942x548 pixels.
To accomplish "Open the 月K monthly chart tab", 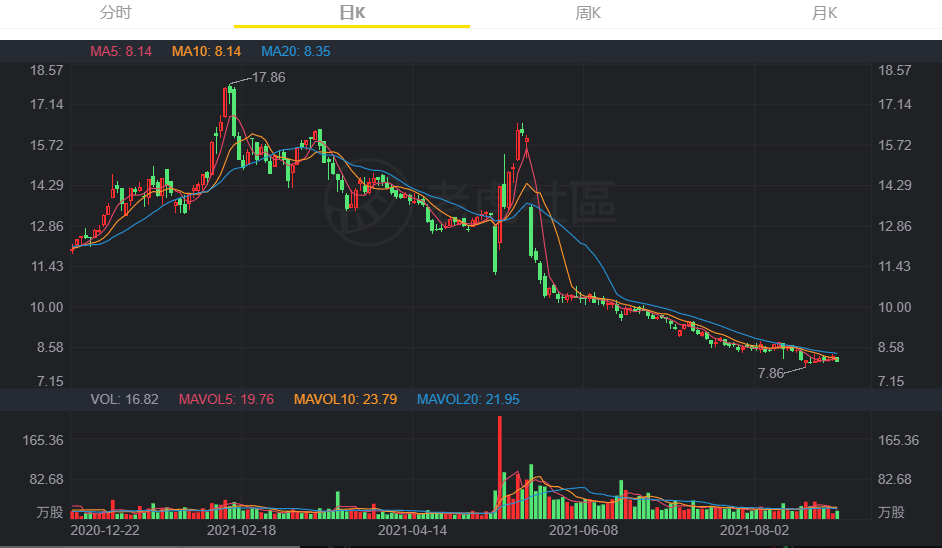I will 824,13.
